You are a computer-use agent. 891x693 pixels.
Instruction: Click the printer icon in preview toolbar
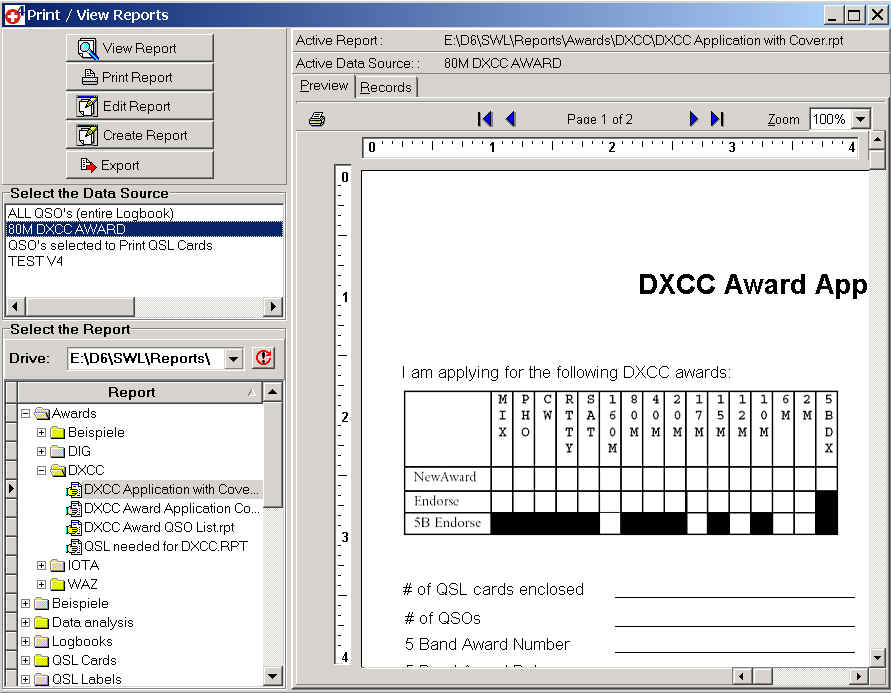click(x=317, y=119)
